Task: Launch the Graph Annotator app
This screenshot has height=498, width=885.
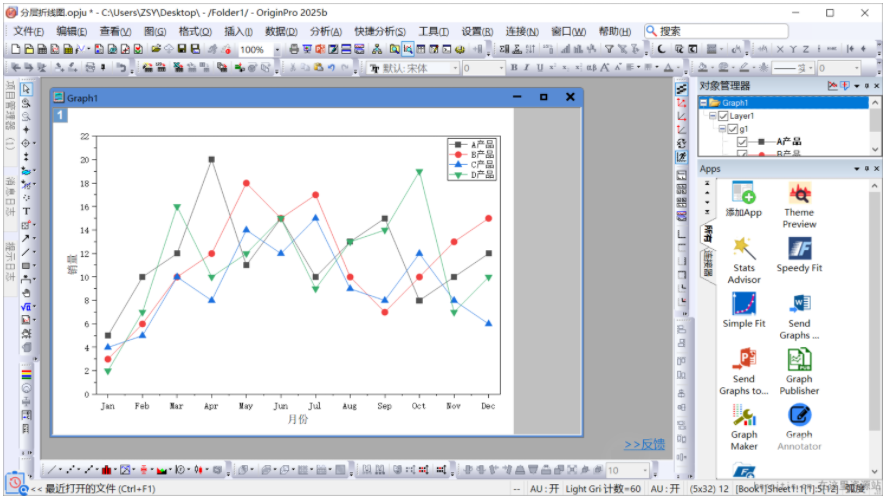Action: [799, 427]
